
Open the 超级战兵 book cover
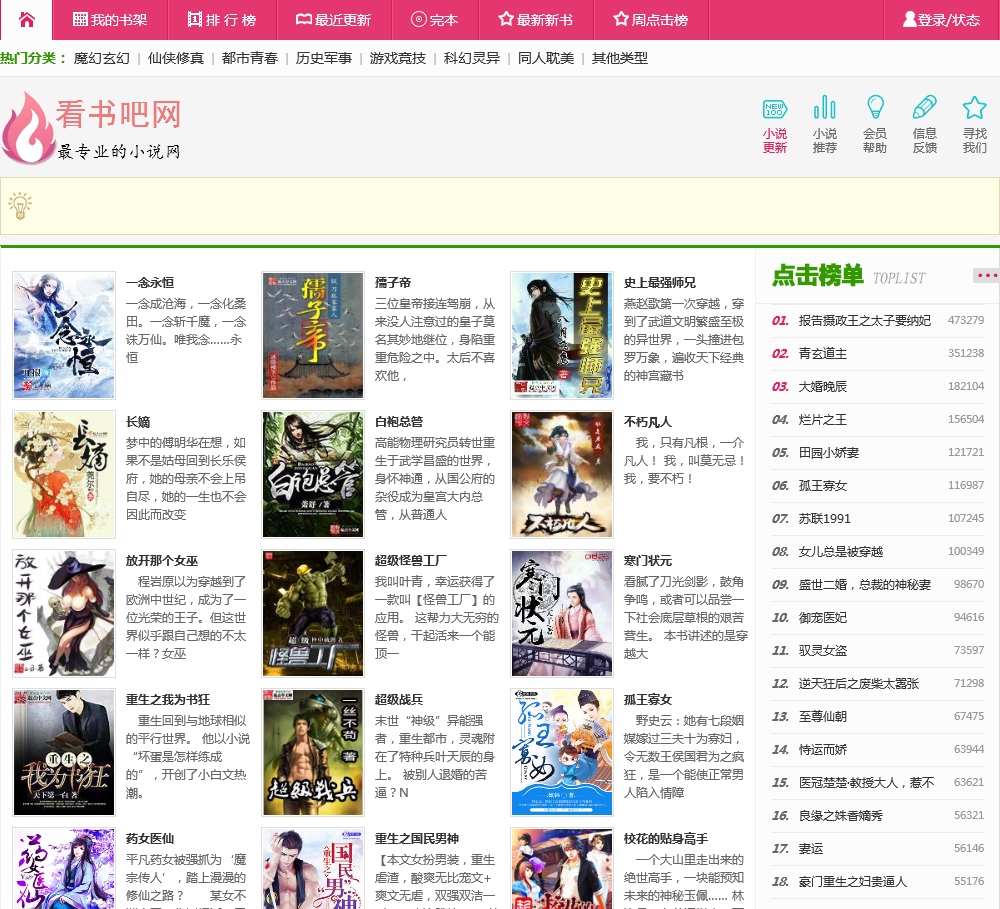coord(312,752)
